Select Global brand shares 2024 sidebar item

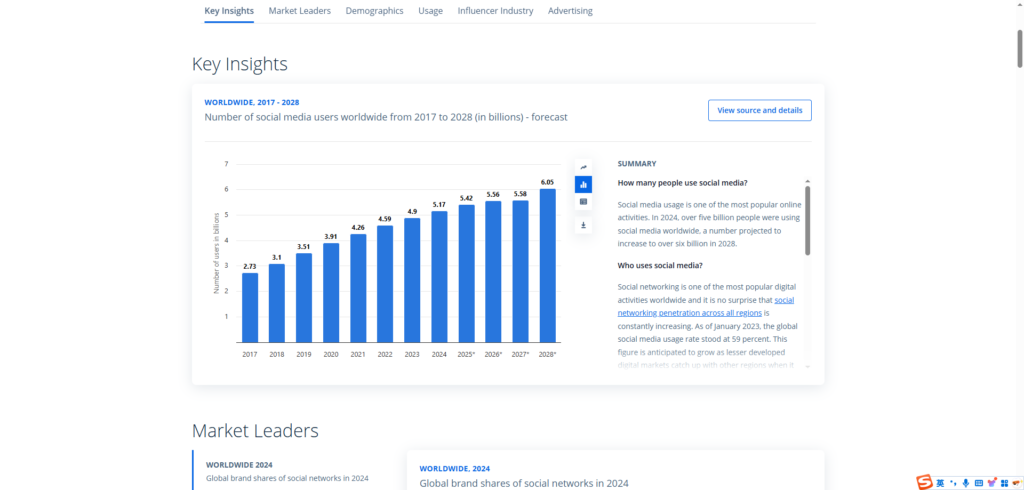point(287,471)
